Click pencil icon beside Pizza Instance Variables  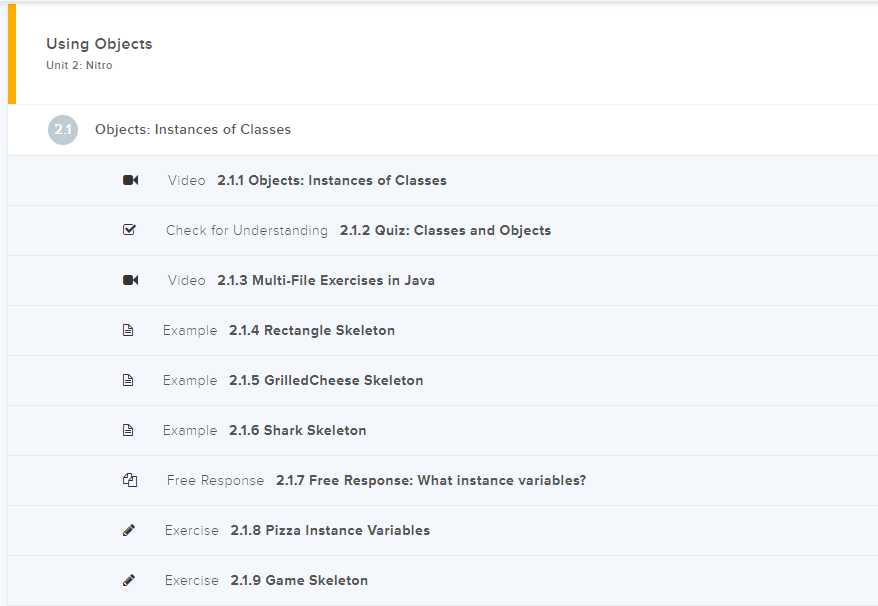click(x=128, y=530)
